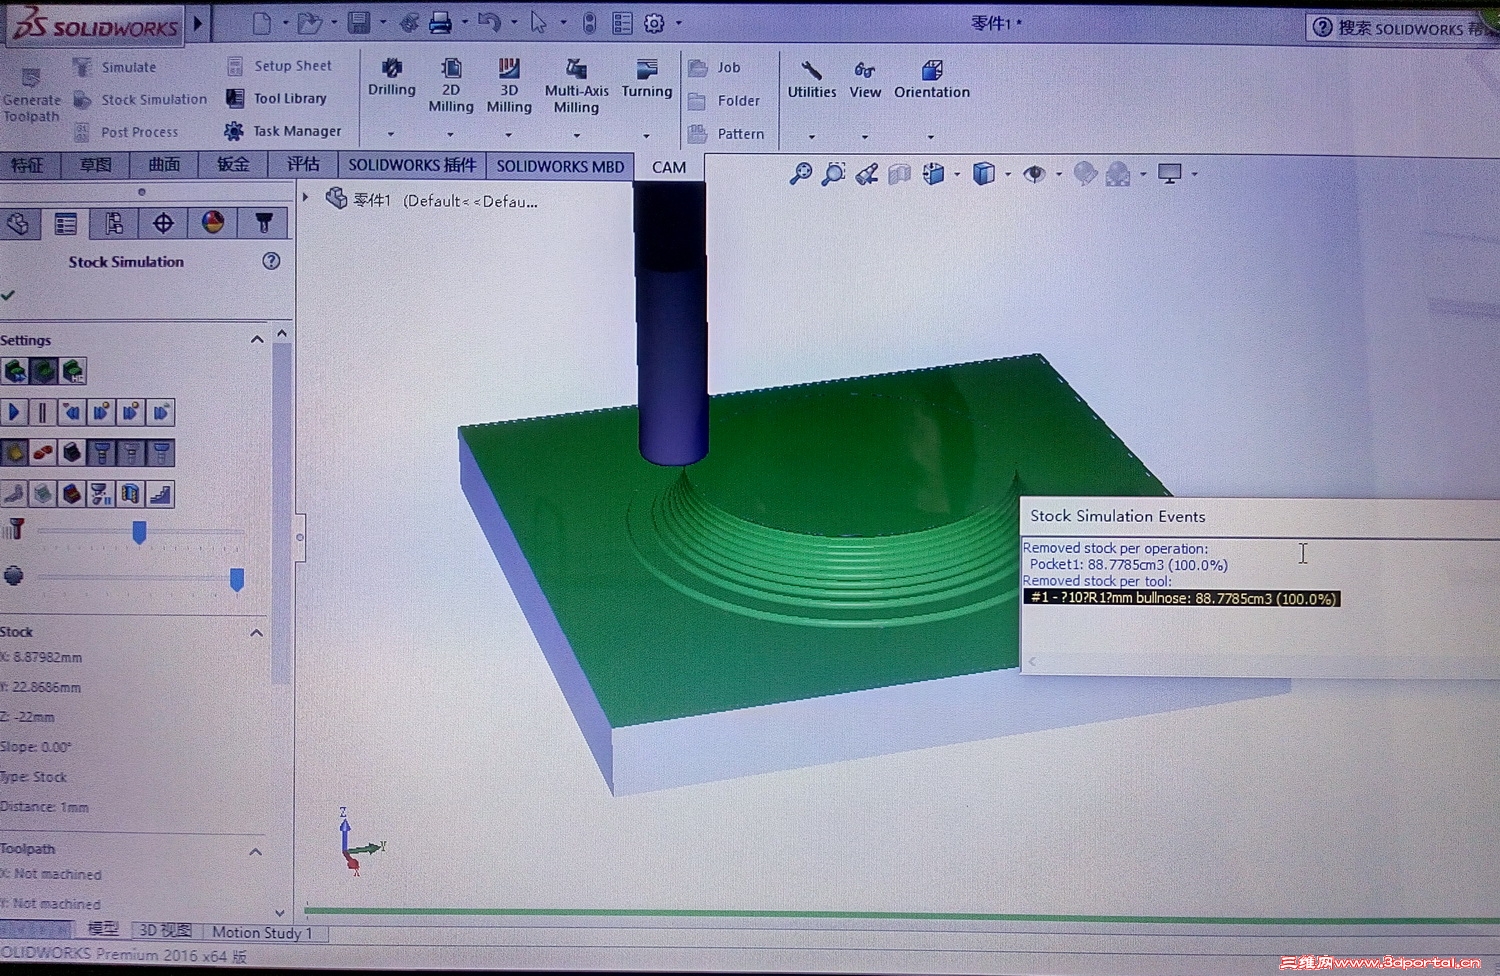Click the Play simulation button
Screen dimensions: 1500x976
click(x=14, y=412)
